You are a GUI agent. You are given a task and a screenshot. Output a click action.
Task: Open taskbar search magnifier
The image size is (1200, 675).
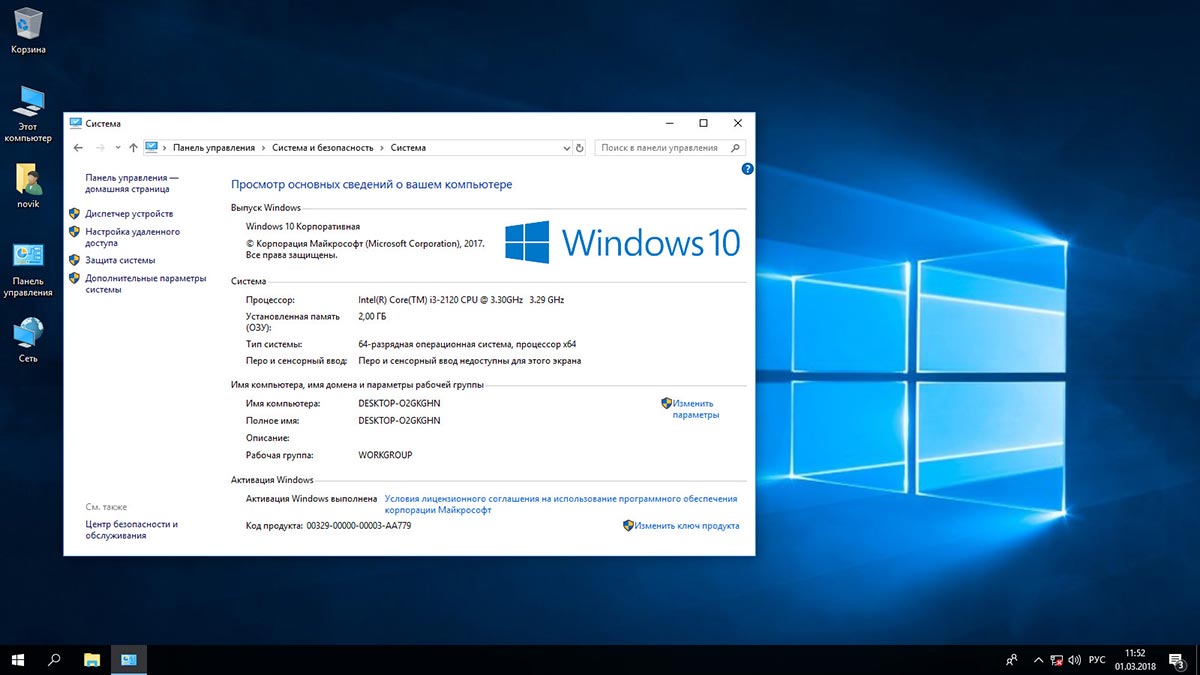pyautogui.click(x=55, y=660)
